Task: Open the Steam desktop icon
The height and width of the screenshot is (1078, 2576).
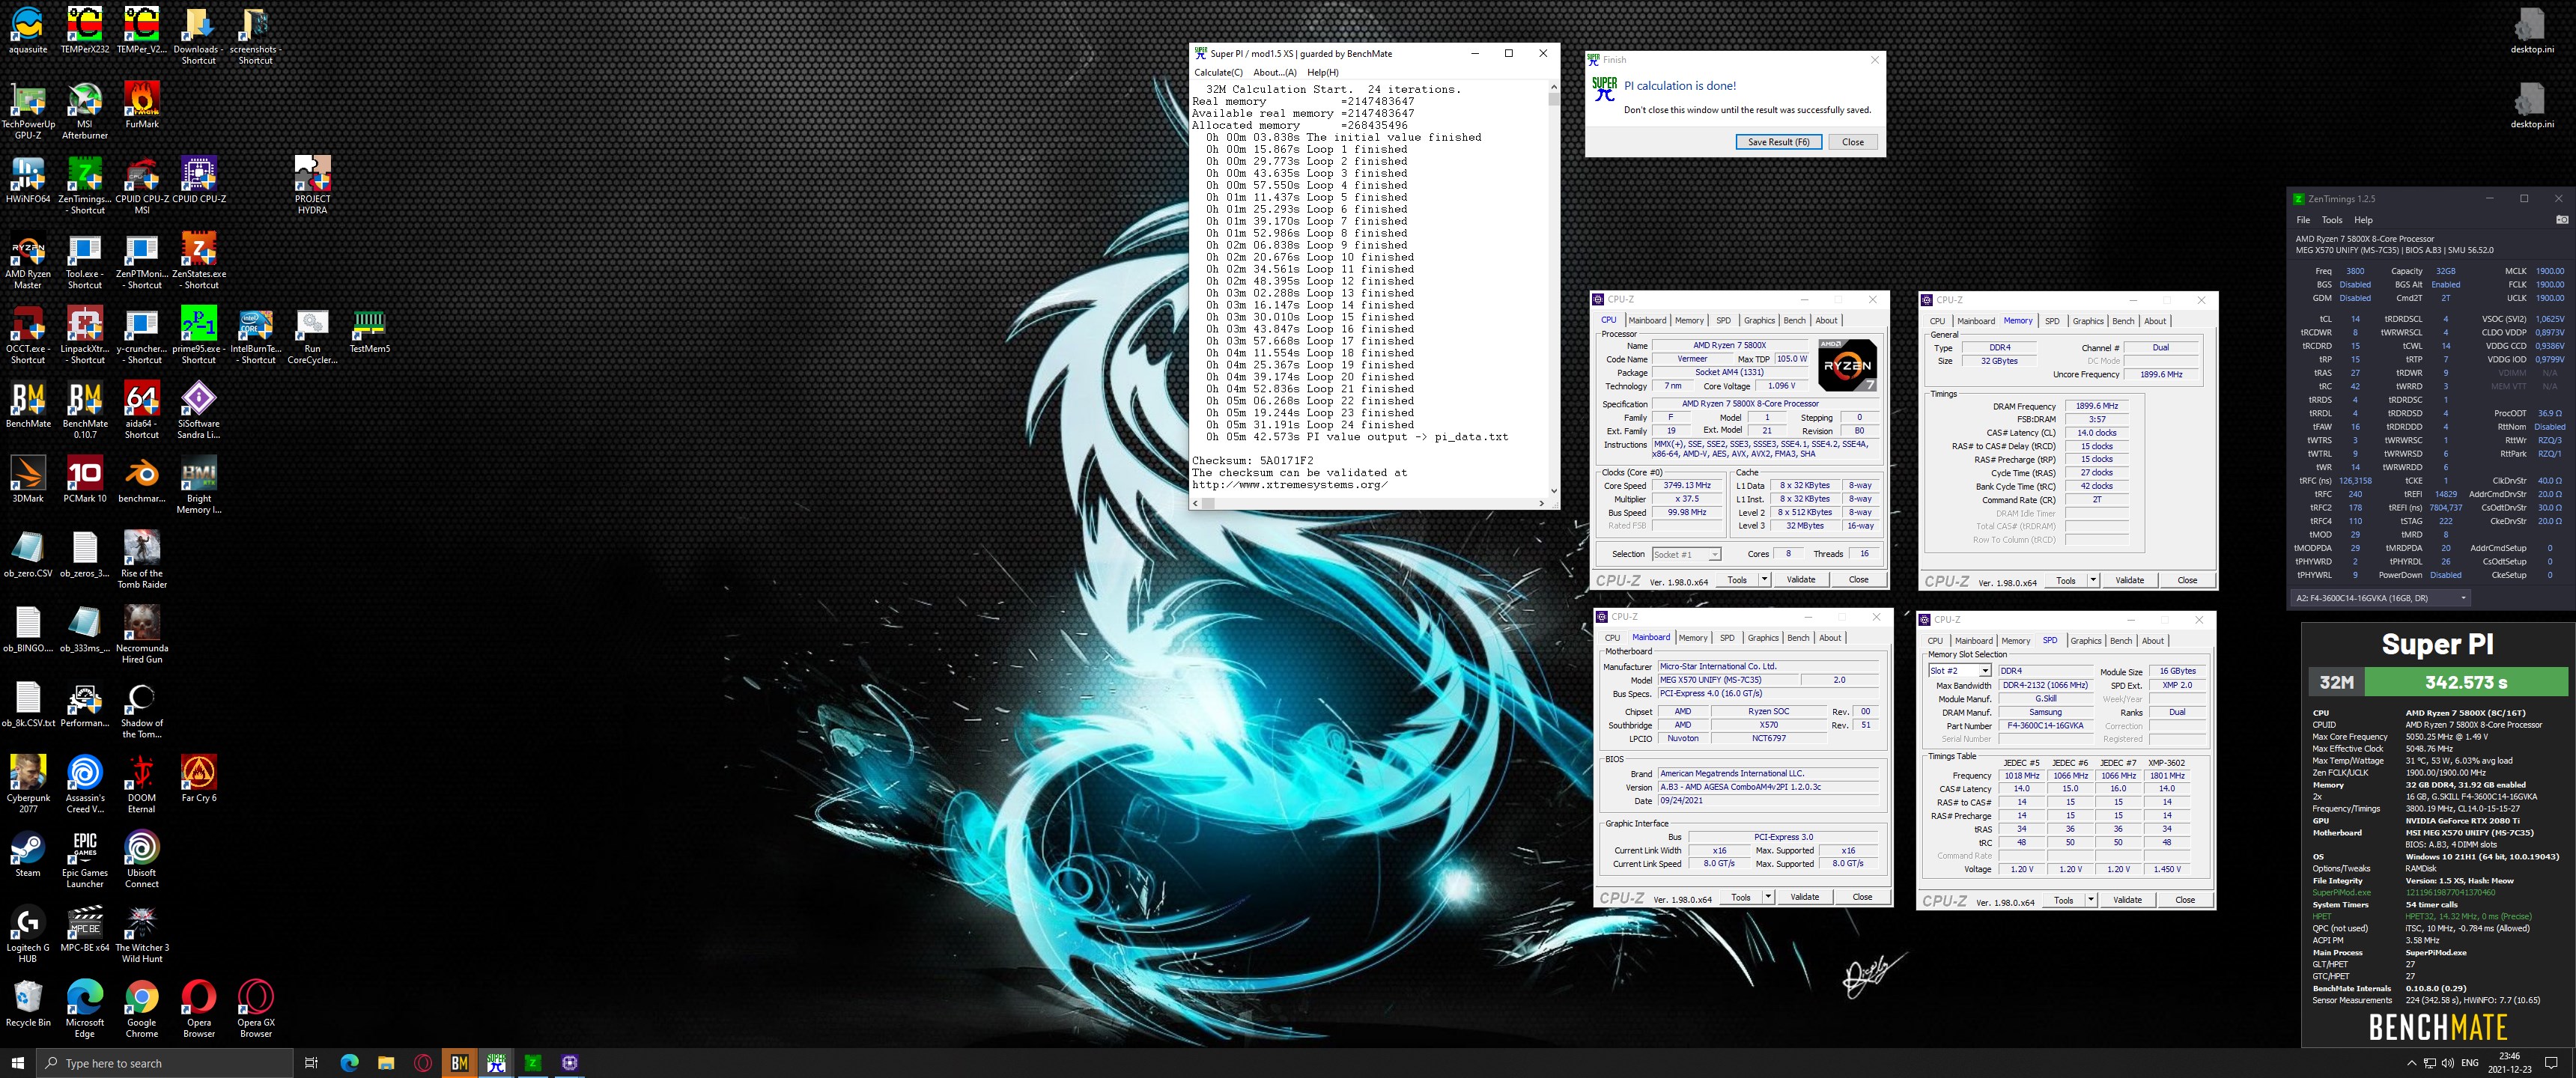Action: [x=28, y=854]
